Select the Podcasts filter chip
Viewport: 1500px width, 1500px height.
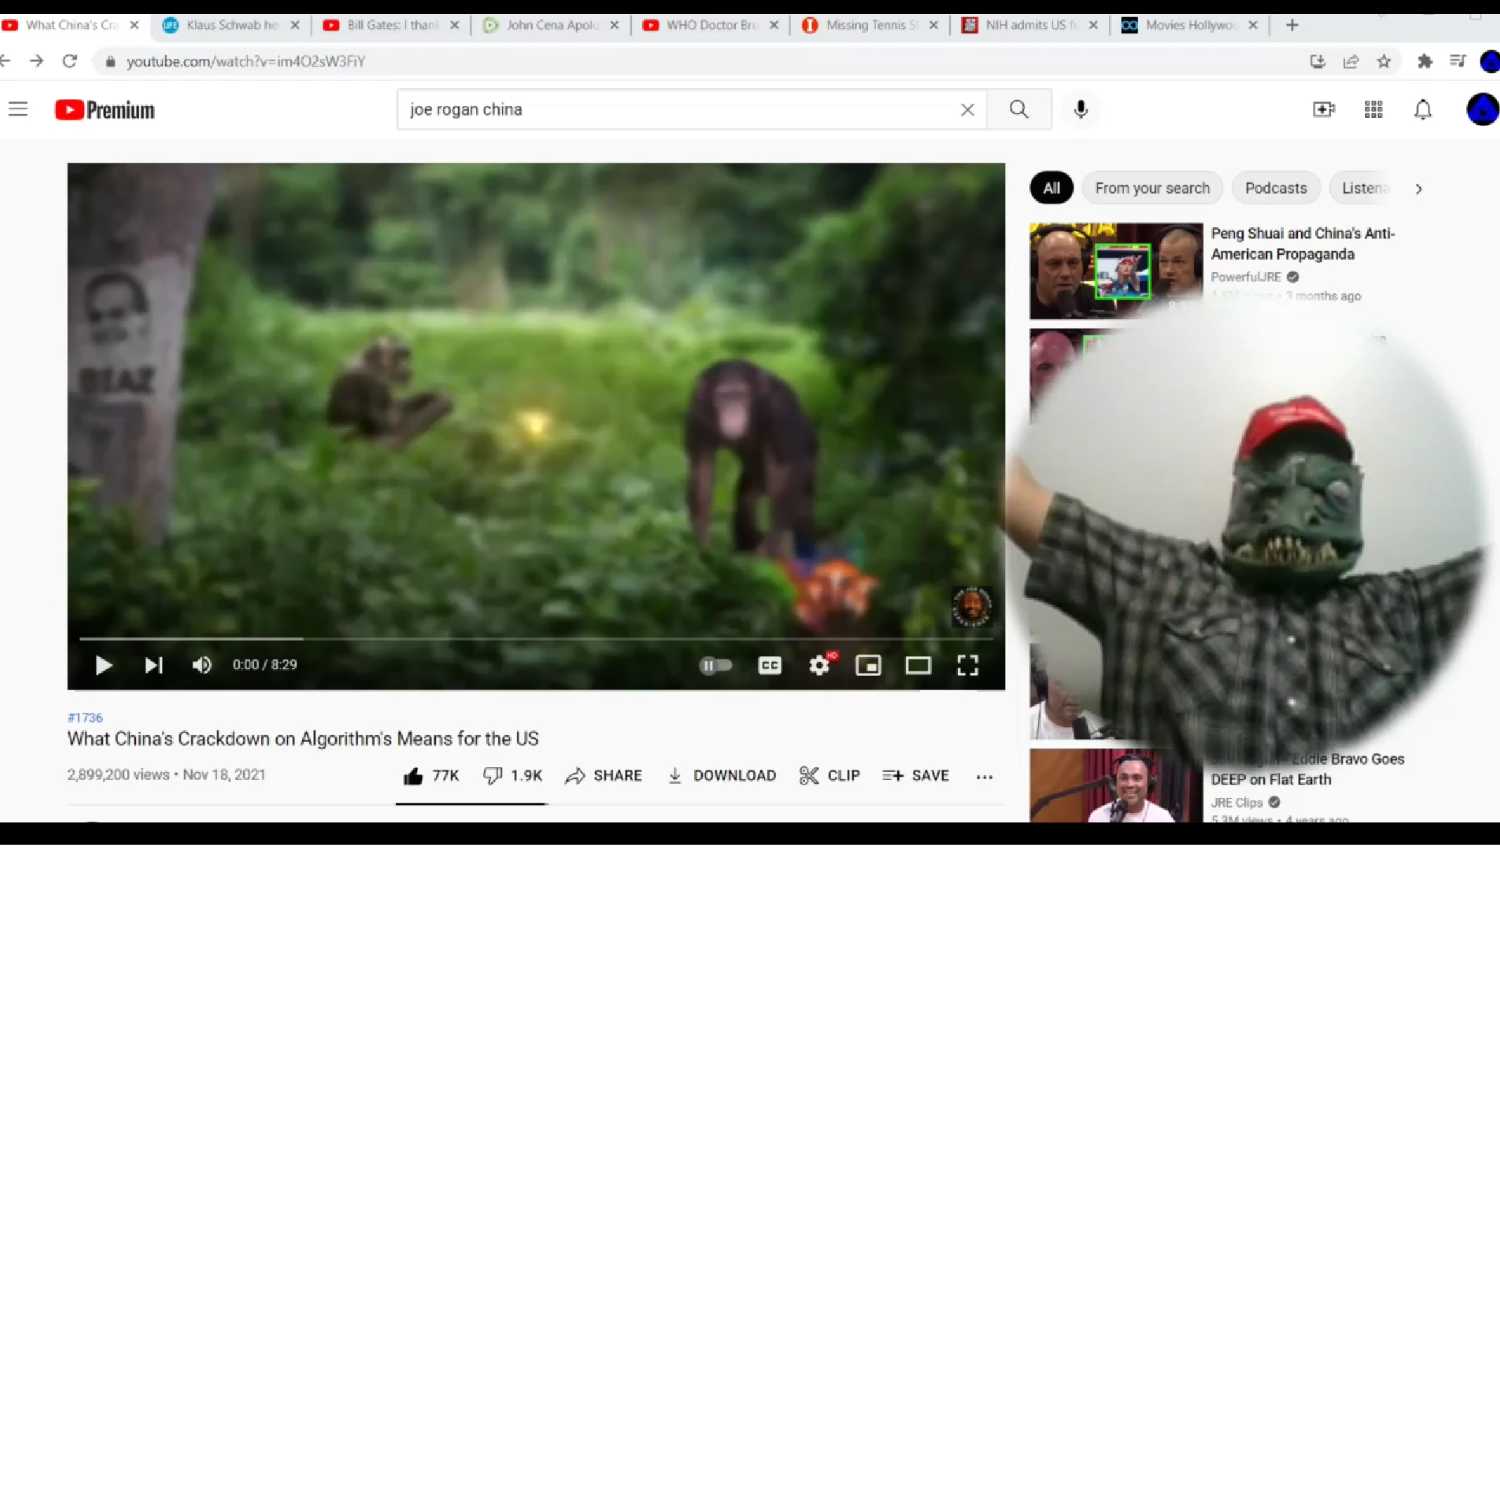(1275, 188)
